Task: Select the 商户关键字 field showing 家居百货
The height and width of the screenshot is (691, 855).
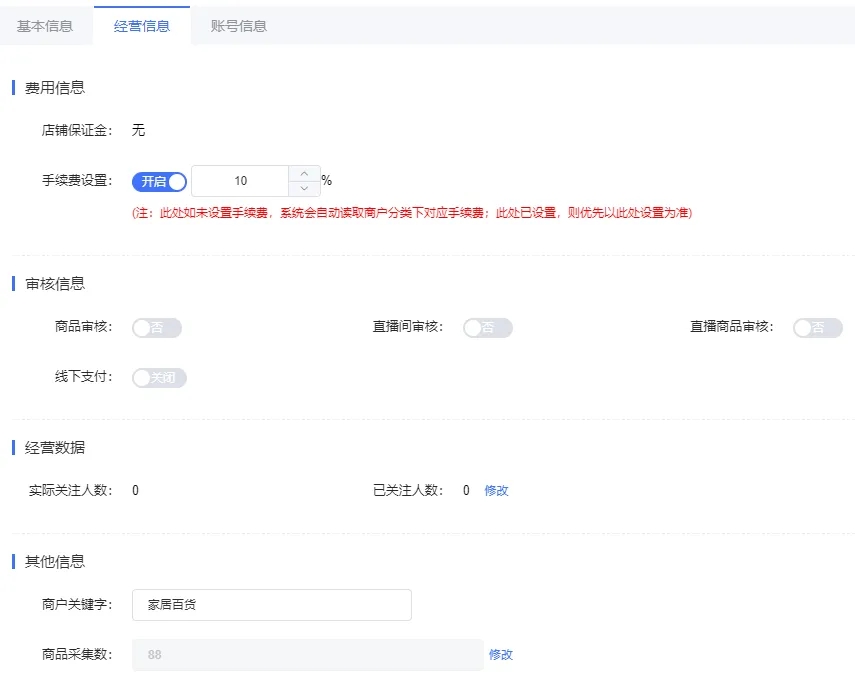Action: (270, 604)
